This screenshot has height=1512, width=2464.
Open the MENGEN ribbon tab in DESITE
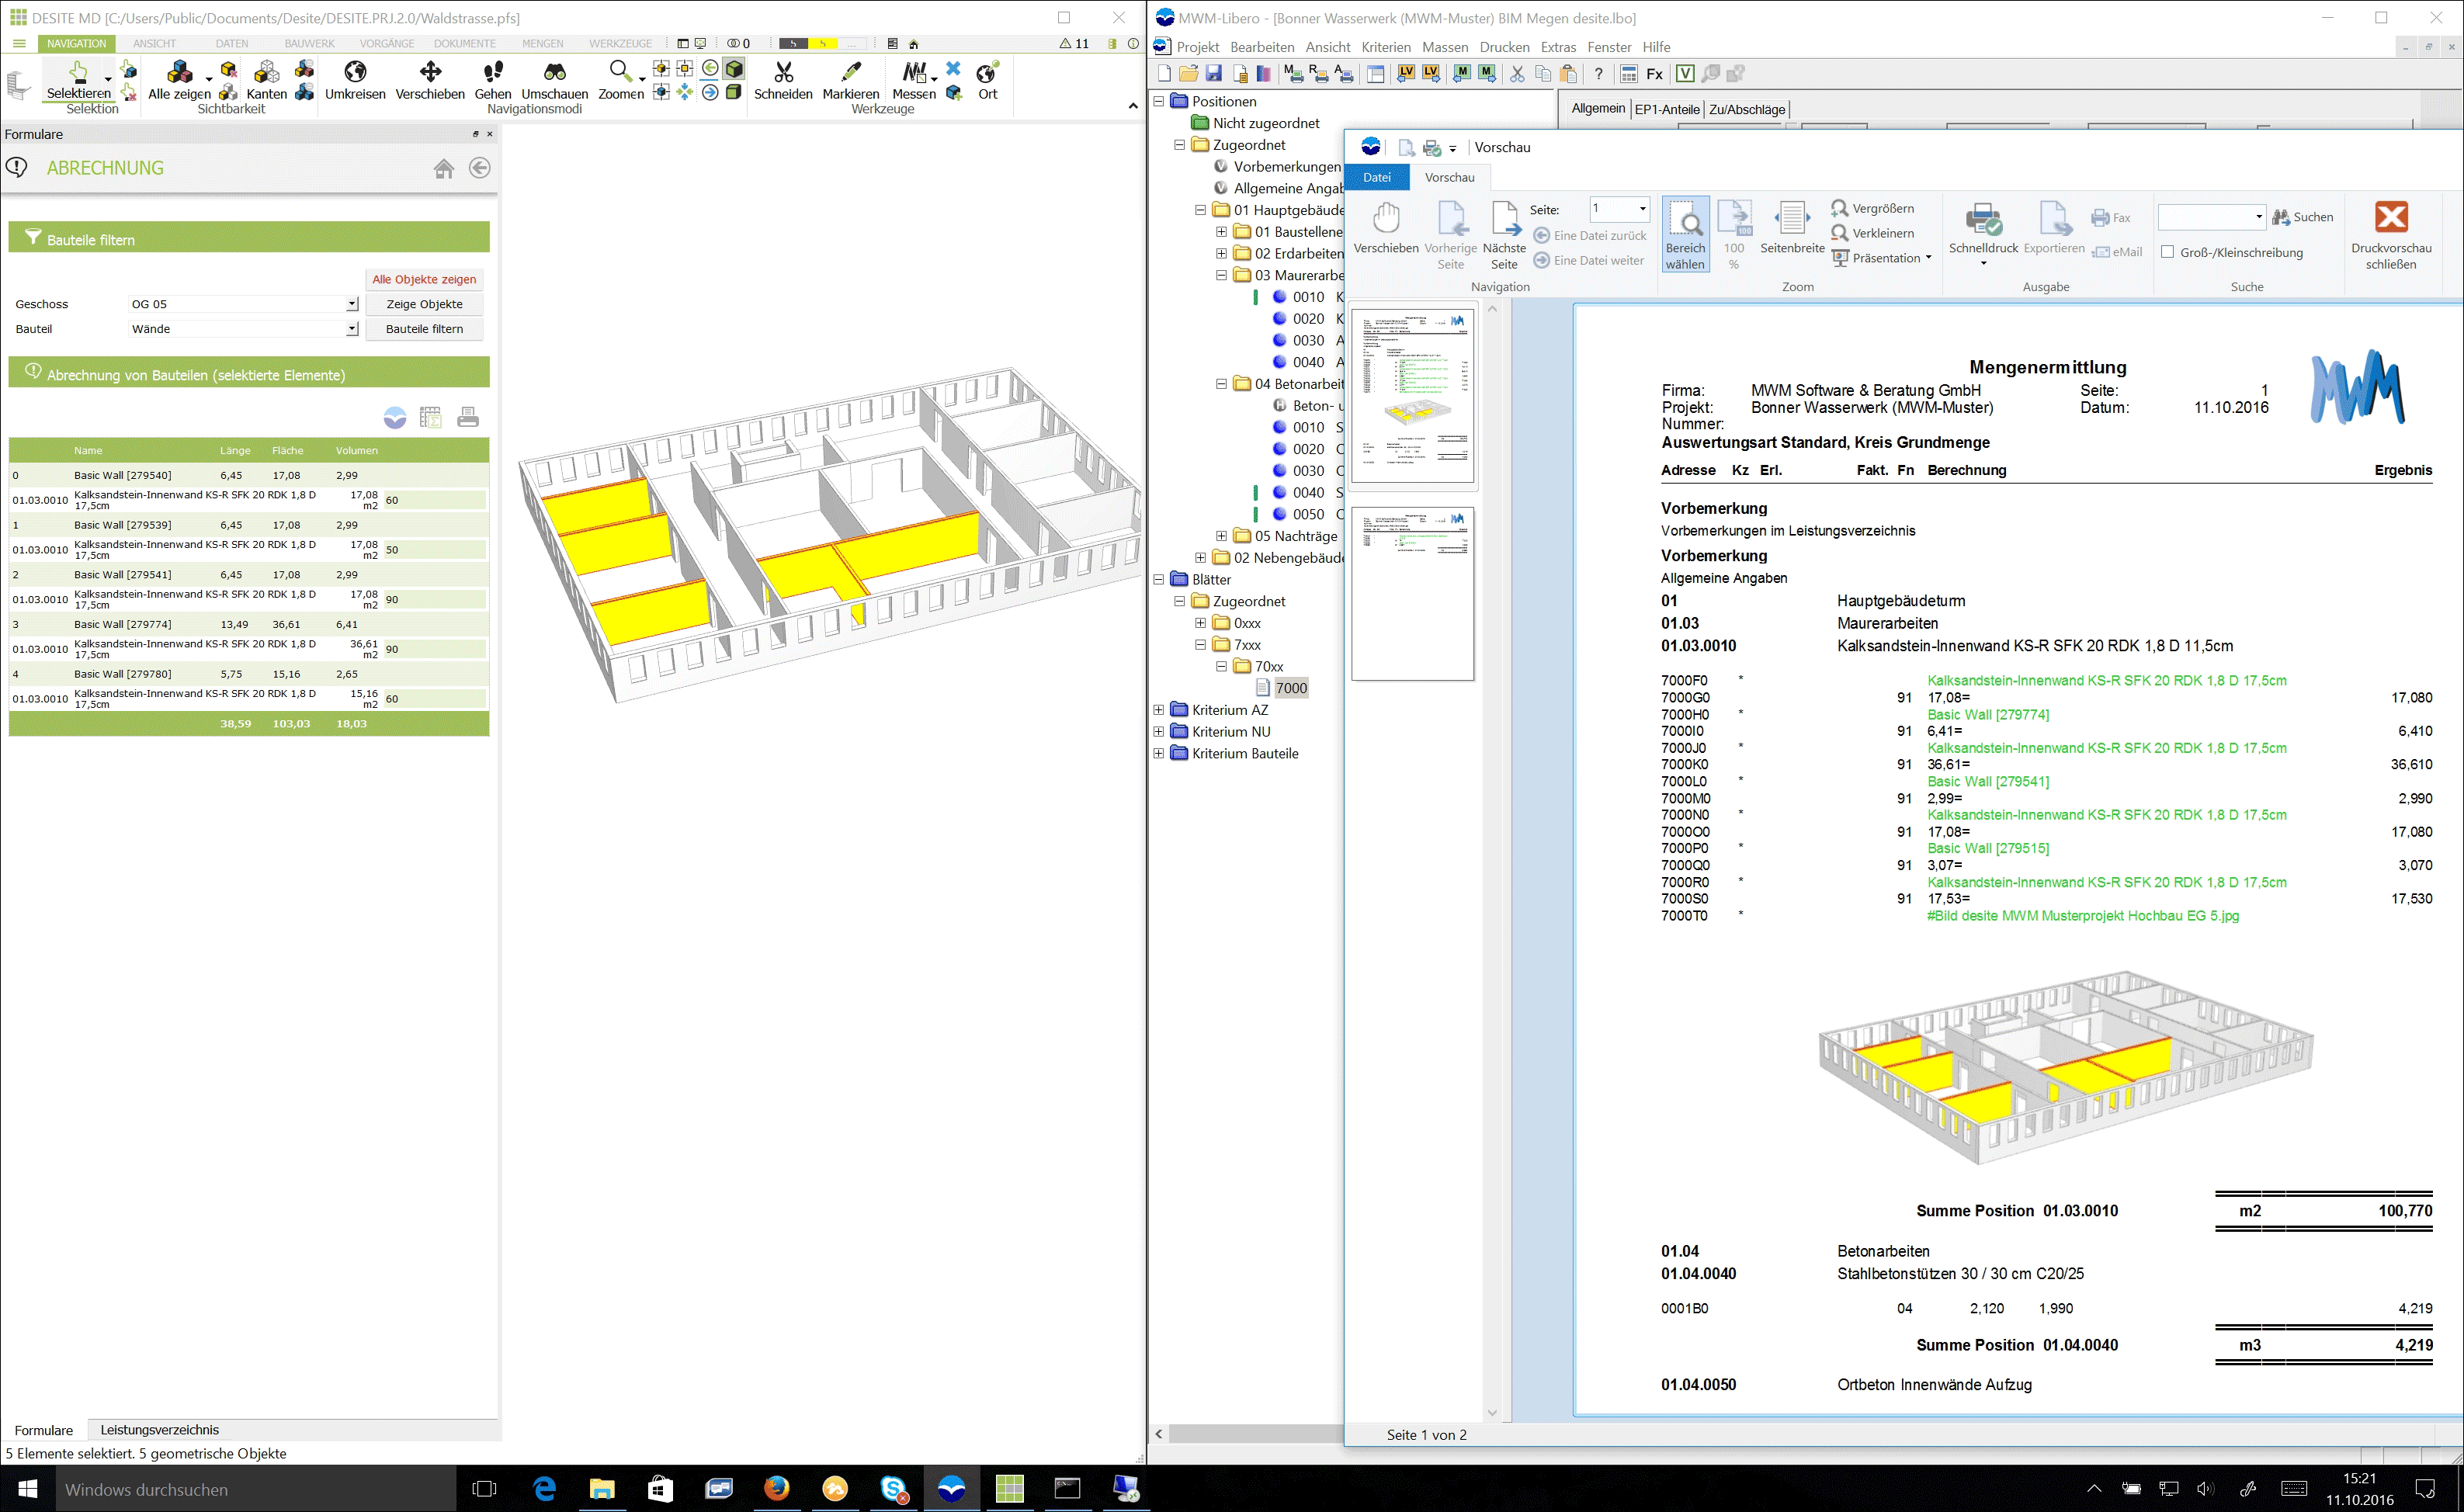tap(542, 44)
